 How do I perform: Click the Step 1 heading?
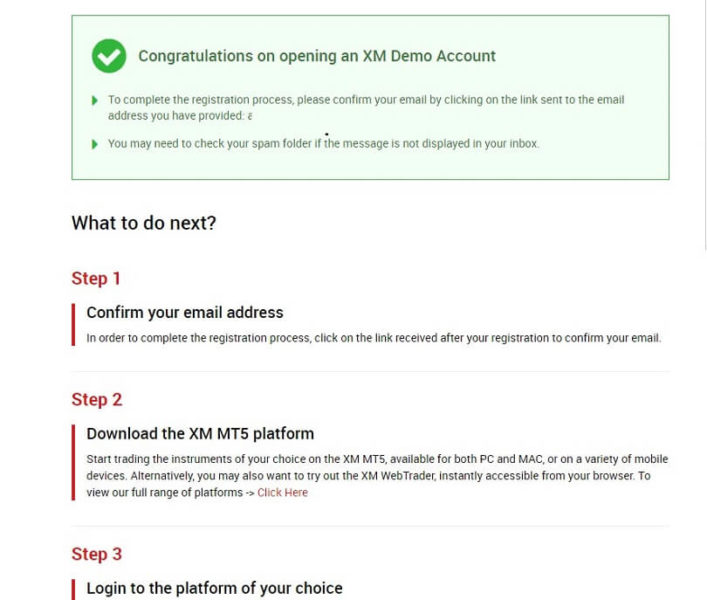pyautogui.click(x=96, y=278)
